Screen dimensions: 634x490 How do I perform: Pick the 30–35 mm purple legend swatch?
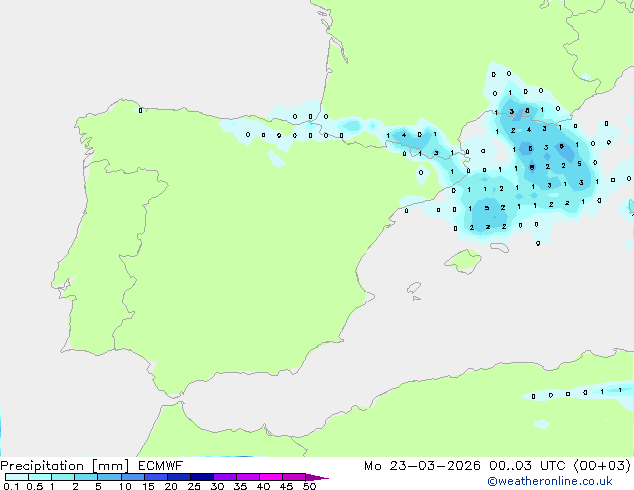pos(225,477)
